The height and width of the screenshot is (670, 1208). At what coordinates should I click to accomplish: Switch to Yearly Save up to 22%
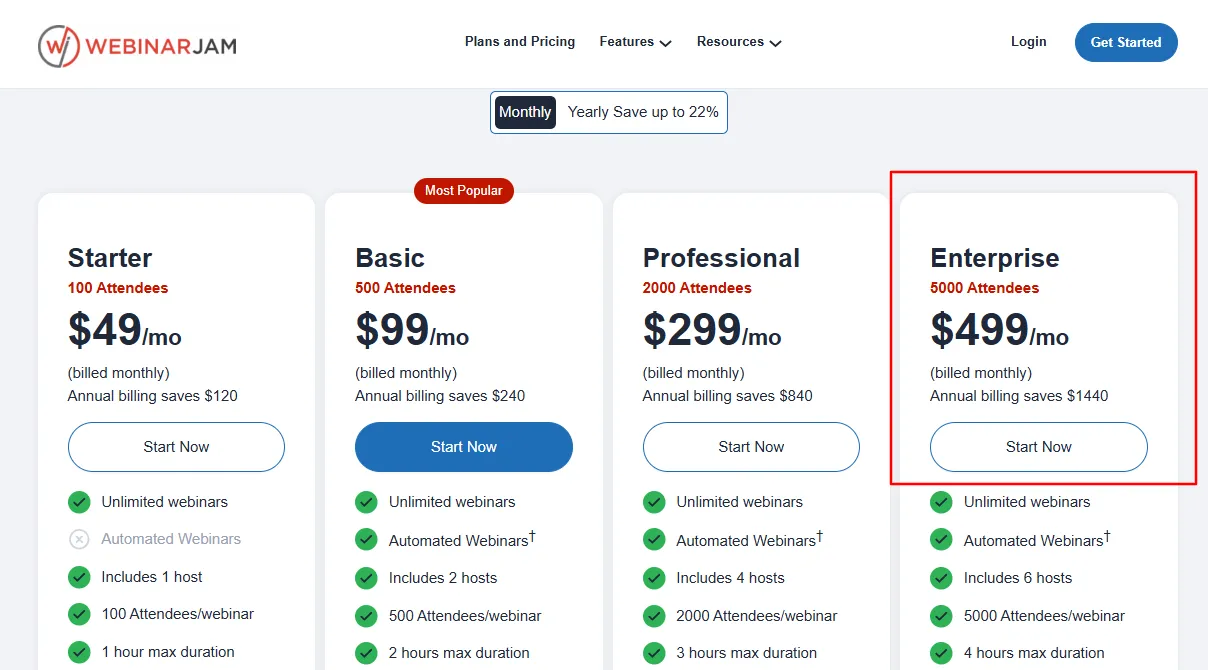pyautogui.click(x=643, y=112)
